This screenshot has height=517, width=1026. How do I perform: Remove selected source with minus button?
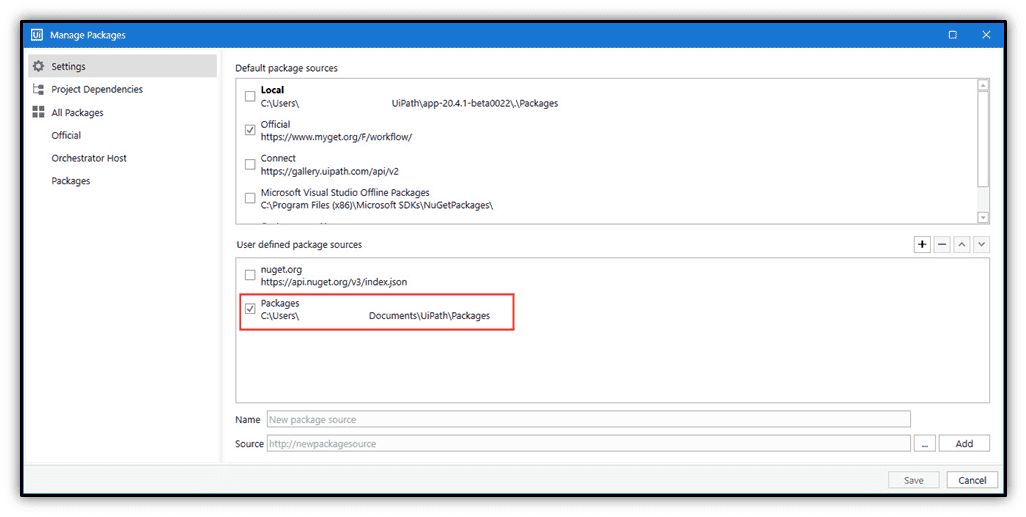click(x=942, y=244)
